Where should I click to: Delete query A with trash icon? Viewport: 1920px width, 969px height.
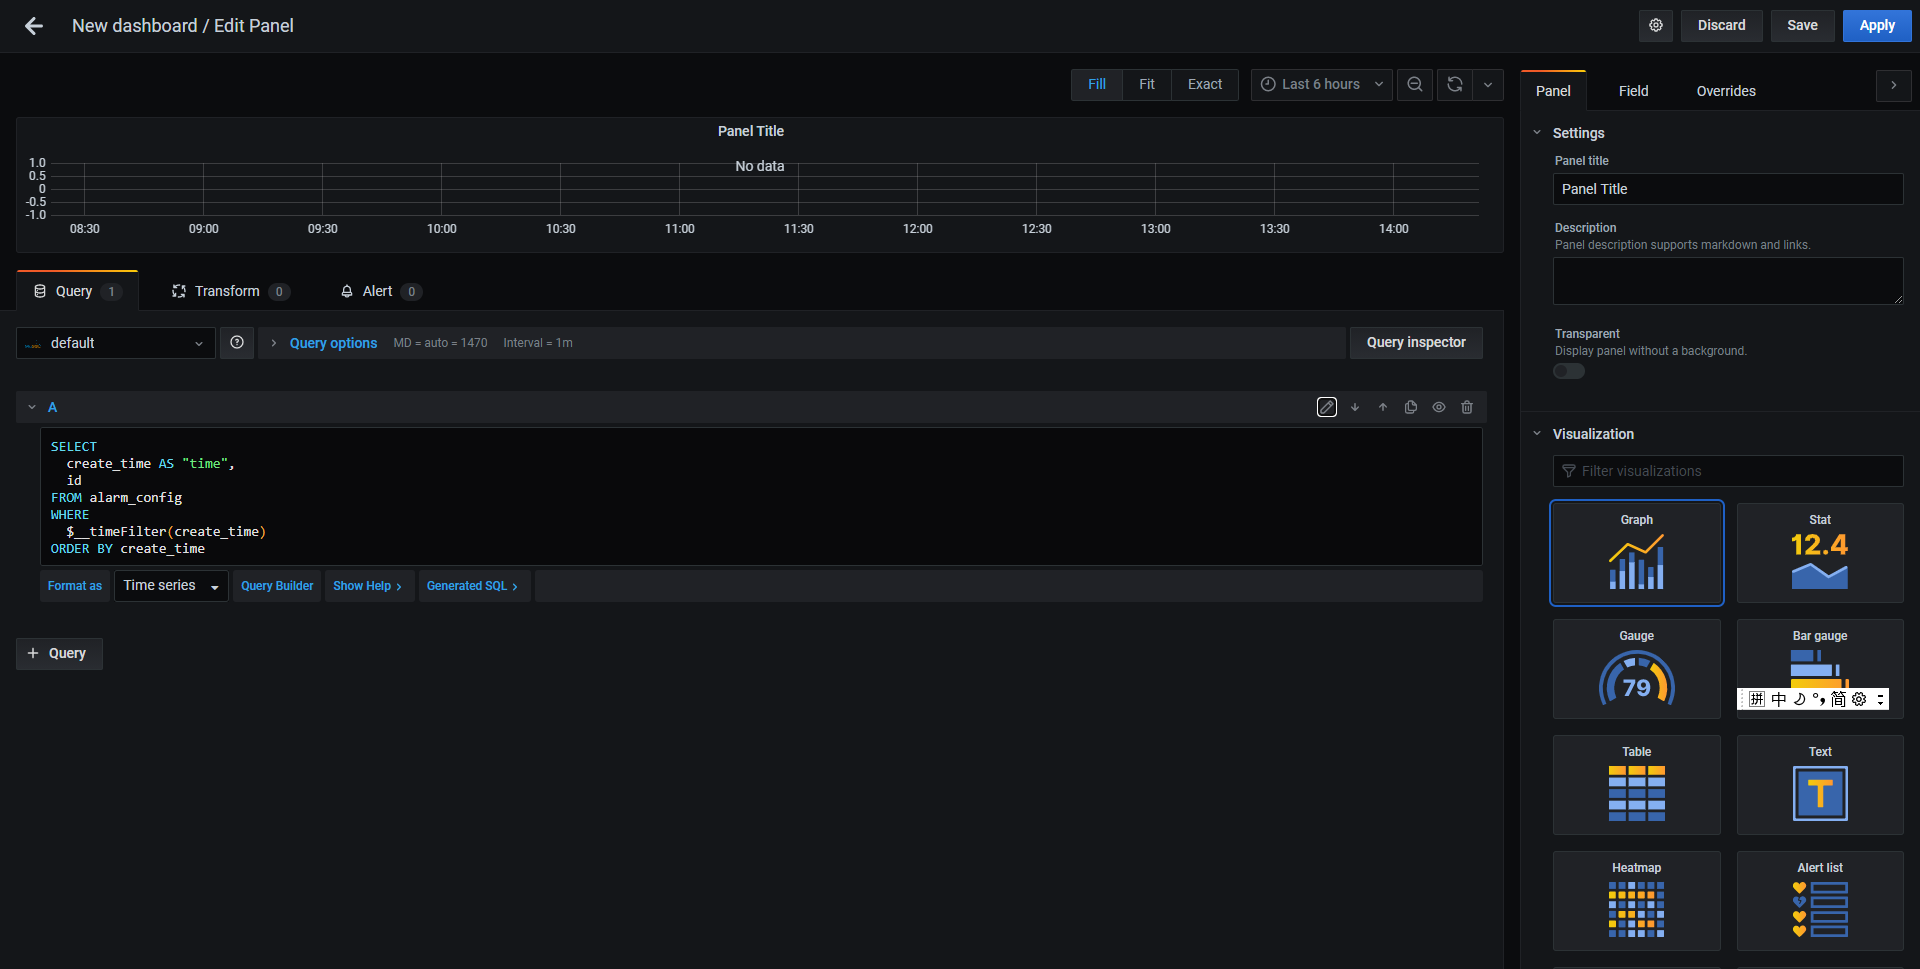coord(1467,407)
